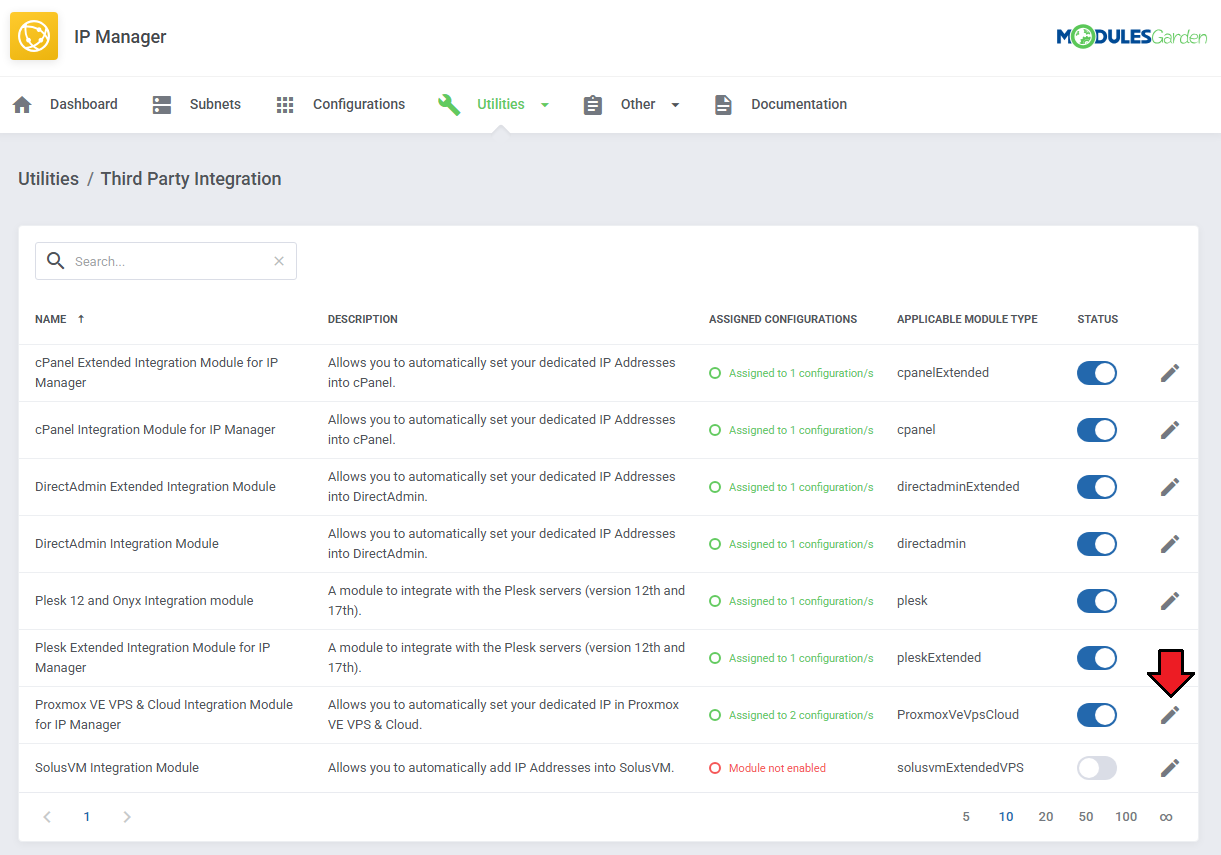Click the pencil edit icon for SolusVM Integration Module
Screen dimensions: 1221x855
pyautogui.click(x=1169, y=768)
